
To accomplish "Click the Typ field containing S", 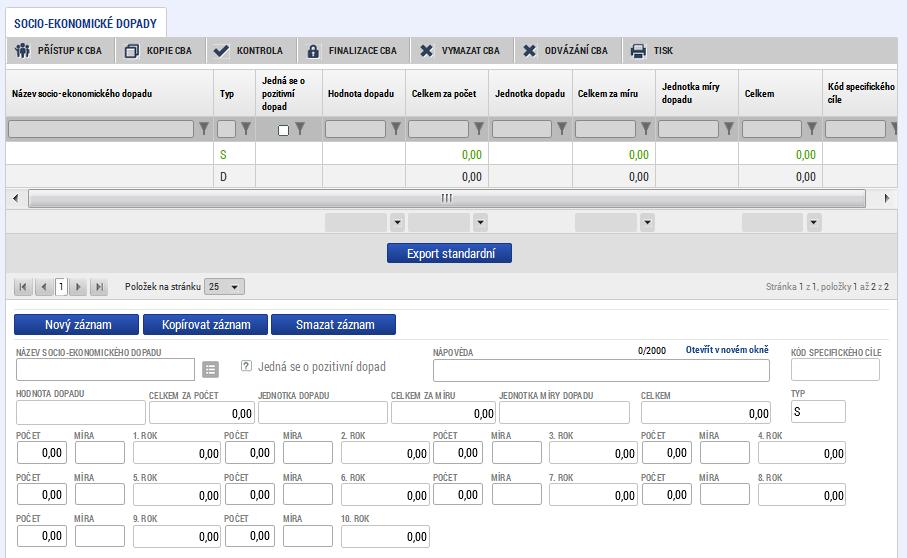I will click(x=818, y=412).
